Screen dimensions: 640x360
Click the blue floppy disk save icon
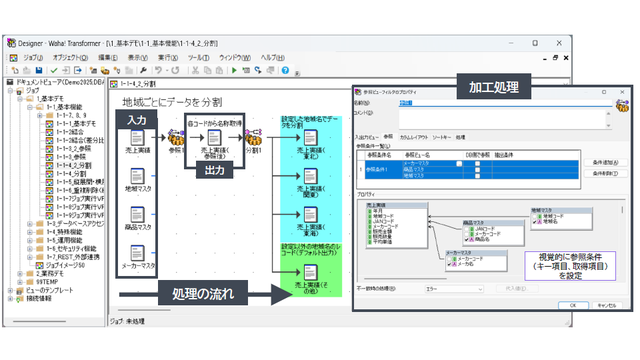[x=39, y=70]
